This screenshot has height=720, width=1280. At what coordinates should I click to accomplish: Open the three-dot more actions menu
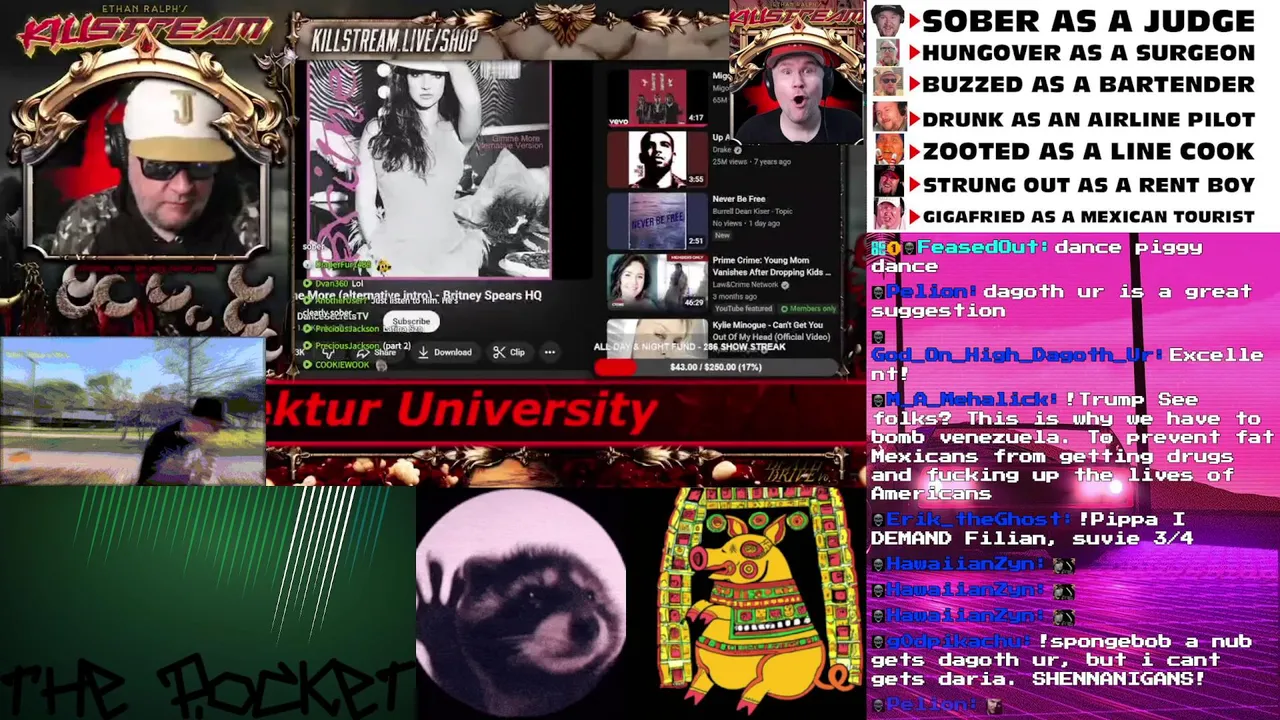(549, 352)
